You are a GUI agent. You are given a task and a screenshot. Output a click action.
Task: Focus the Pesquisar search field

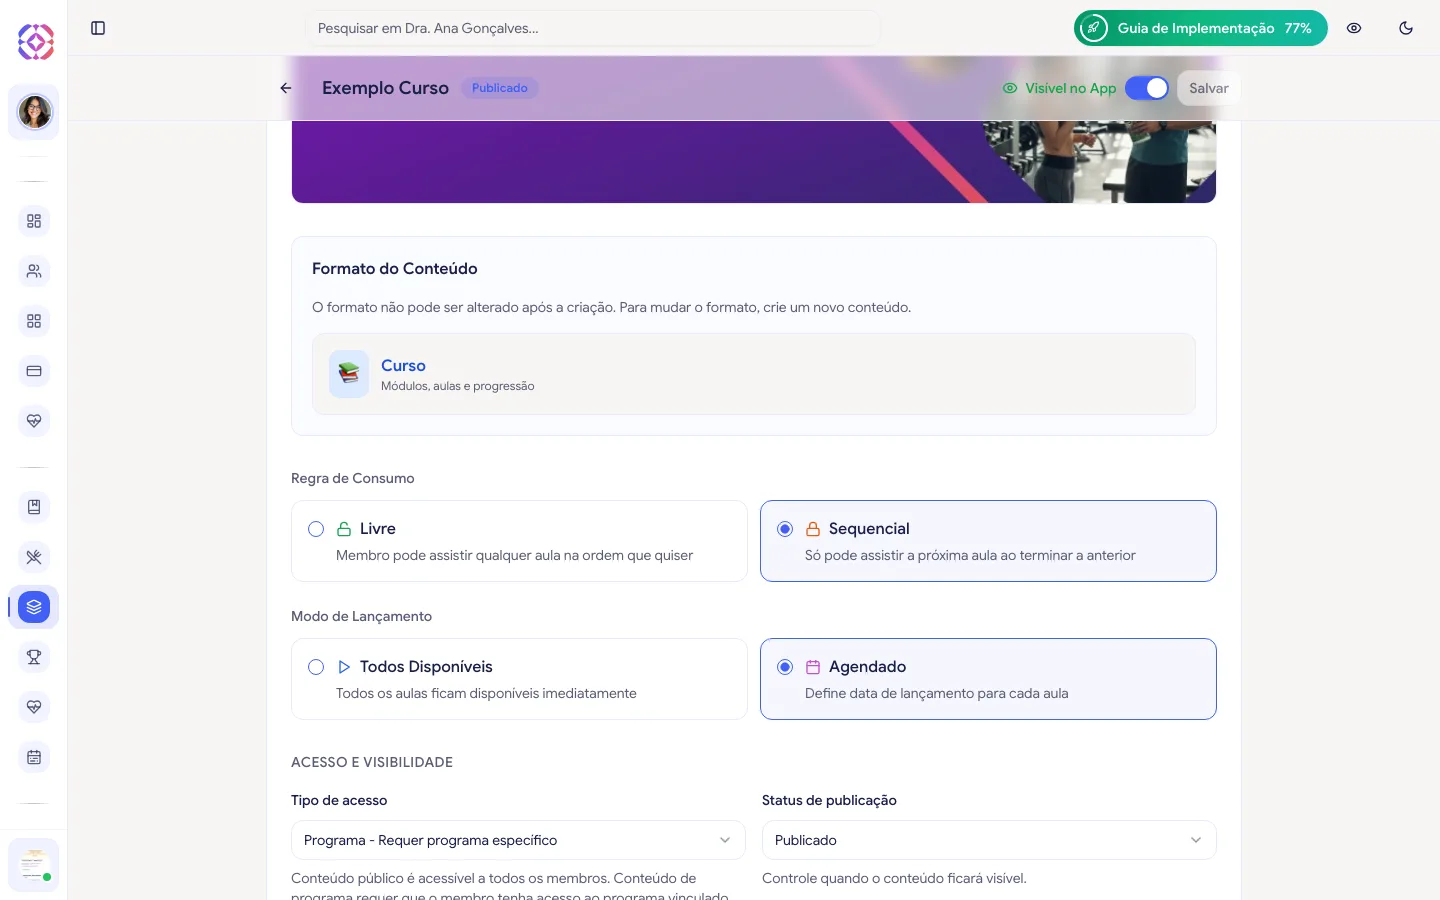593,28
